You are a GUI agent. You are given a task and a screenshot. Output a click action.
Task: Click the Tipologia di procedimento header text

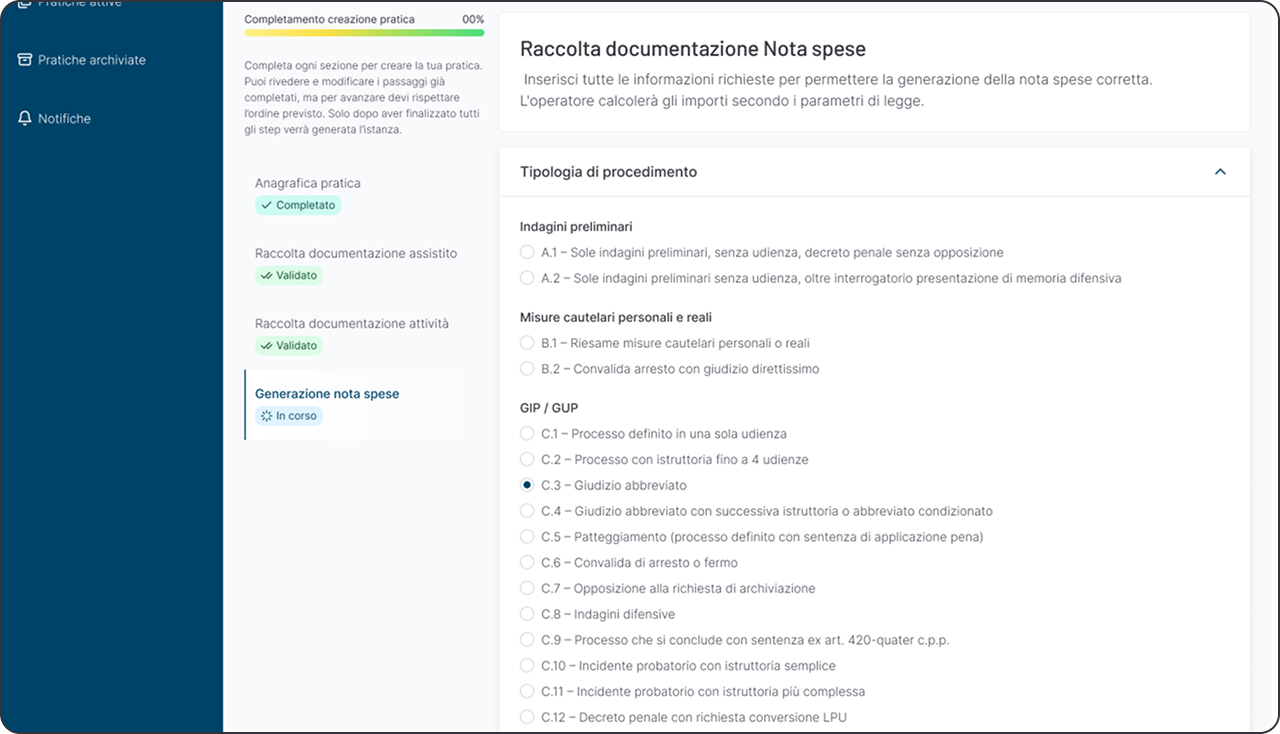point(608,172)
